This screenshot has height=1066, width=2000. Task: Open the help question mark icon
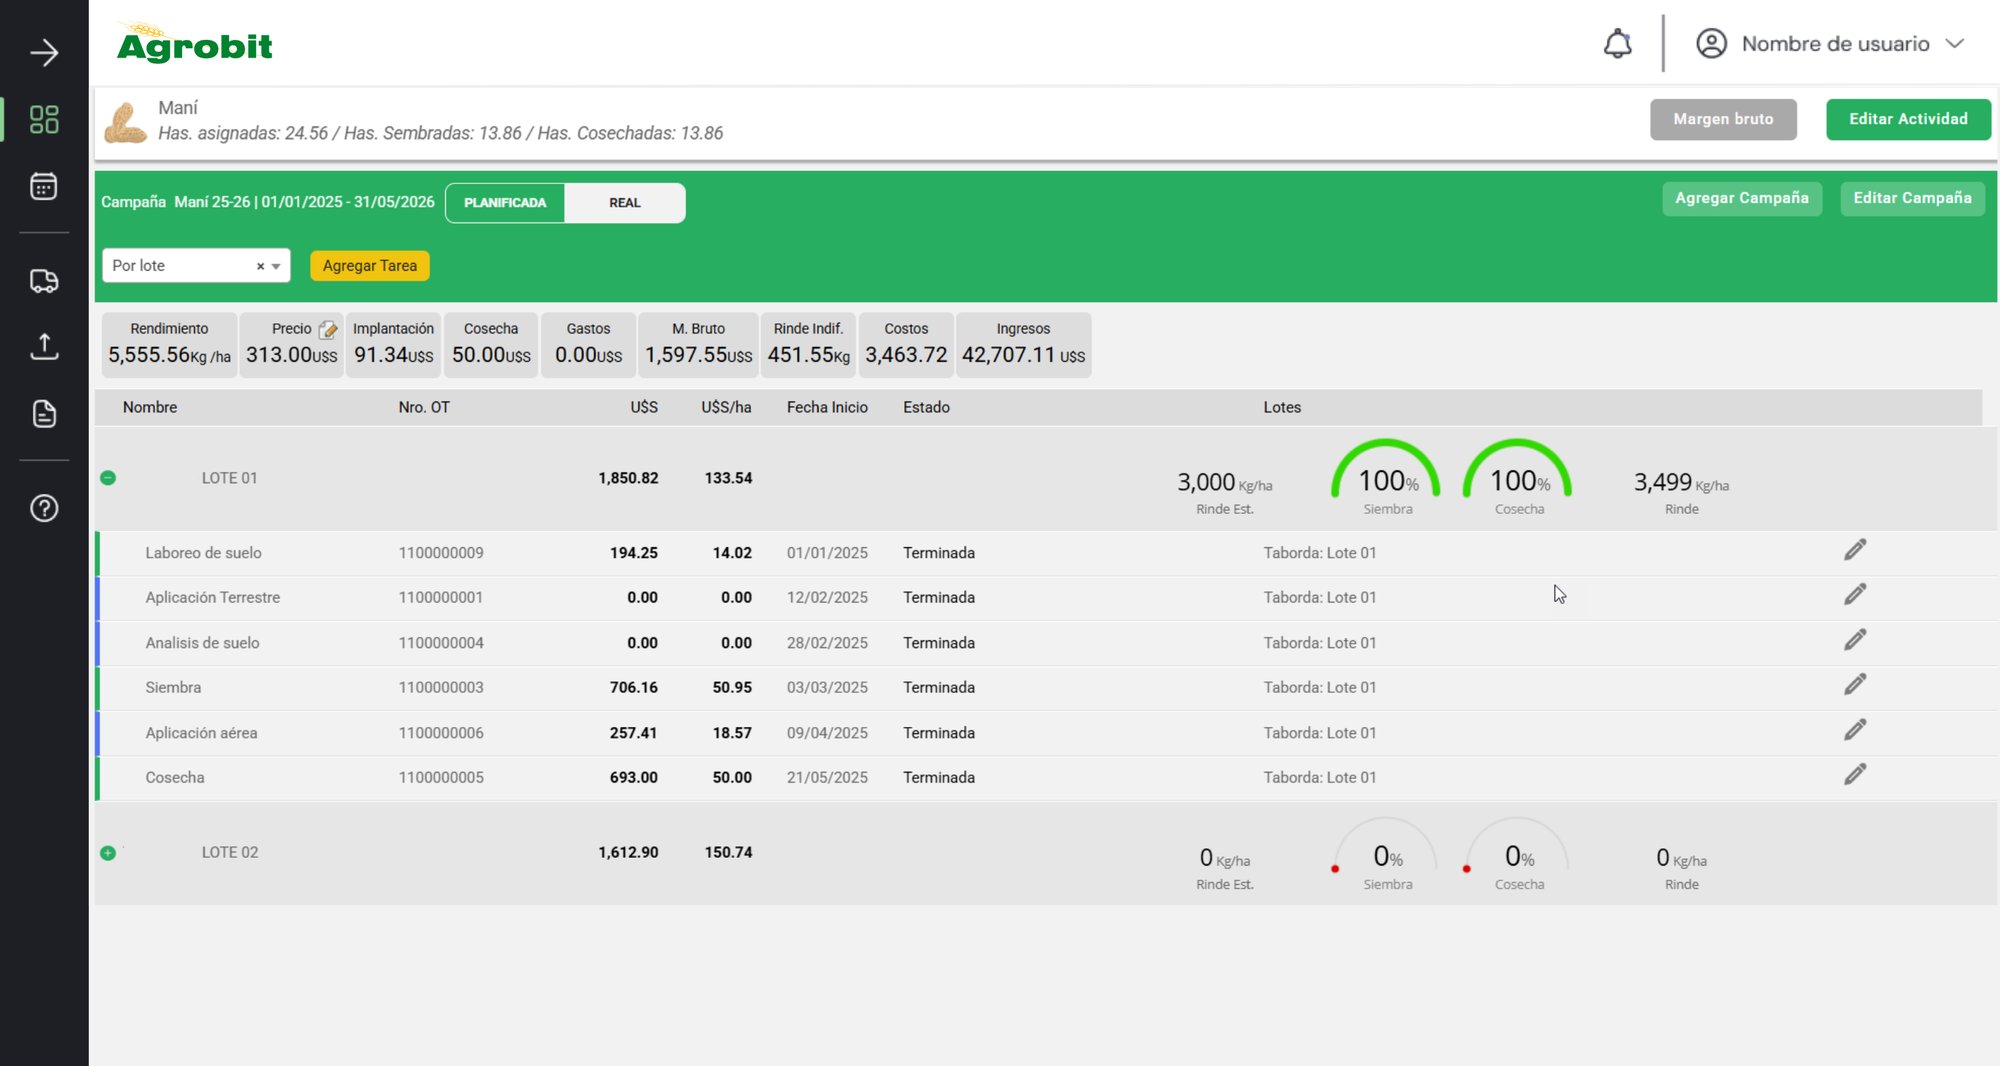point(44,508)
